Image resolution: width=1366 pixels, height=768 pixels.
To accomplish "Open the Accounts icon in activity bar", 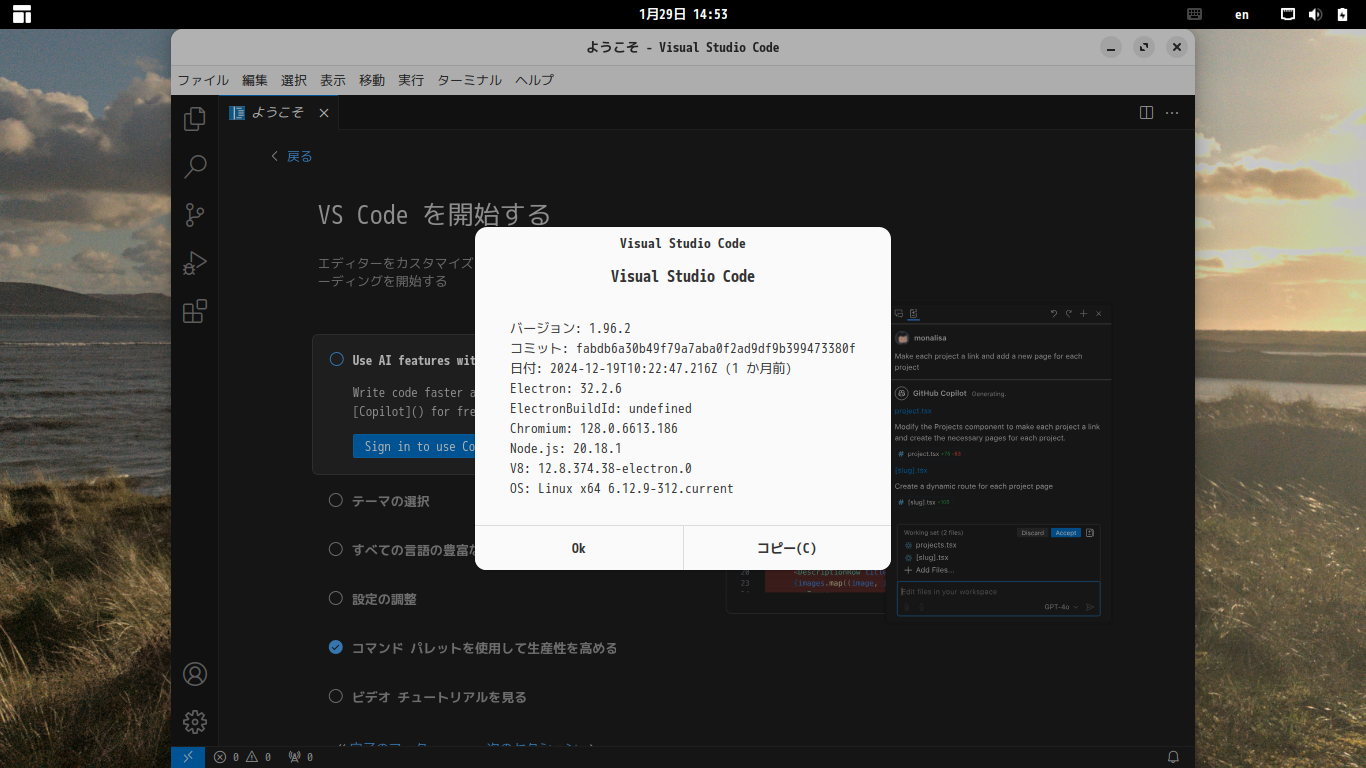I will [195, 674].
